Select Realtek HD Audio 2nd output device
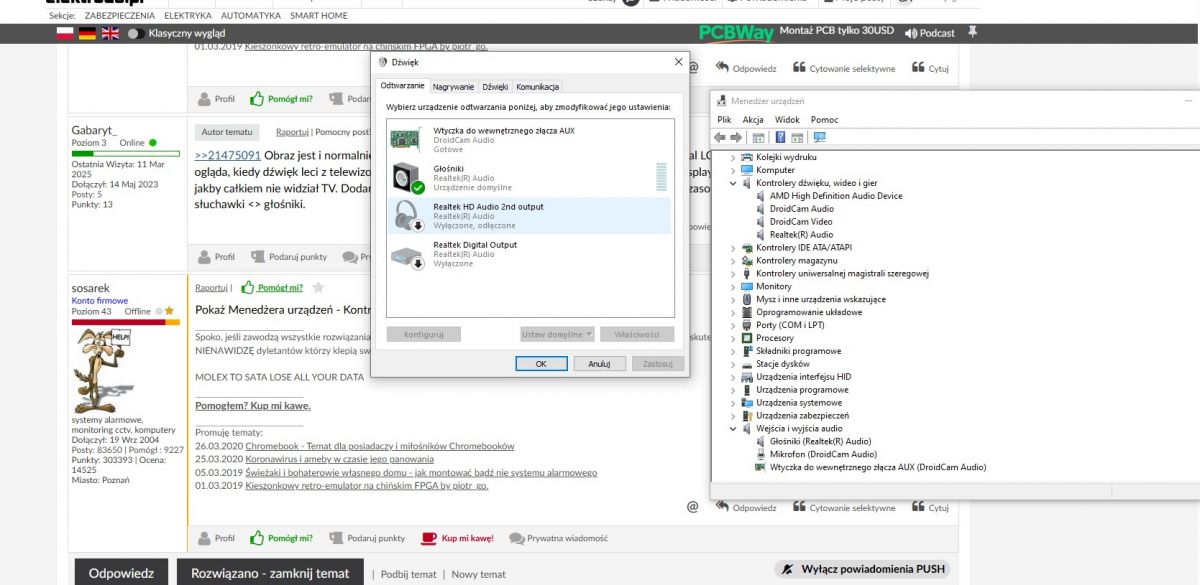The width and height of the screenshot is (1200, 585). [x=529, y=216]
